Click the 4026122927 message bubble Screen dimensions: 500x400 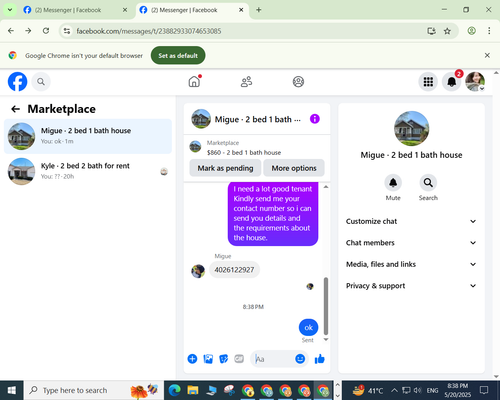[x=234, y=270]
